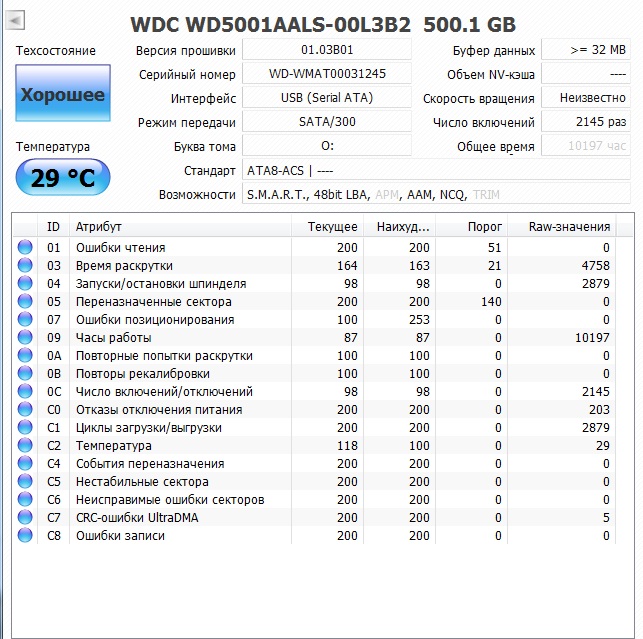Image resolution: width=643 pixels, height=639 pixels.
Task: Click the Порог column header
Action: (x=472, y=227)
